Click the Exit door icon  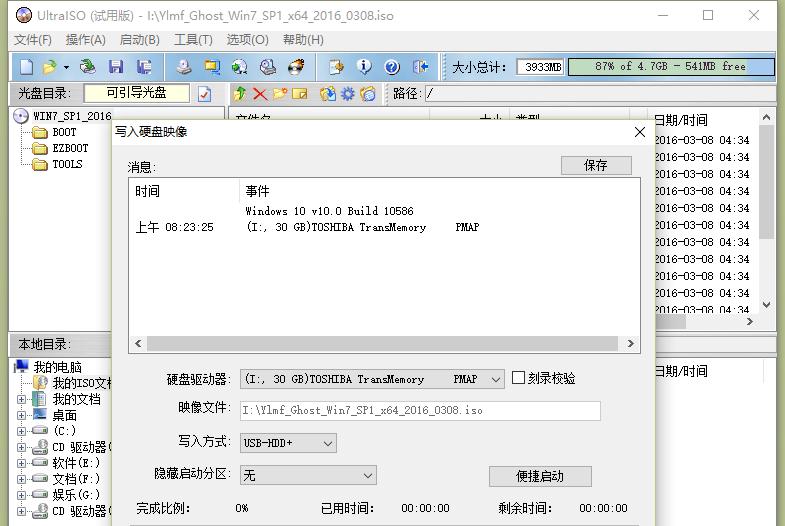point(421,67)
